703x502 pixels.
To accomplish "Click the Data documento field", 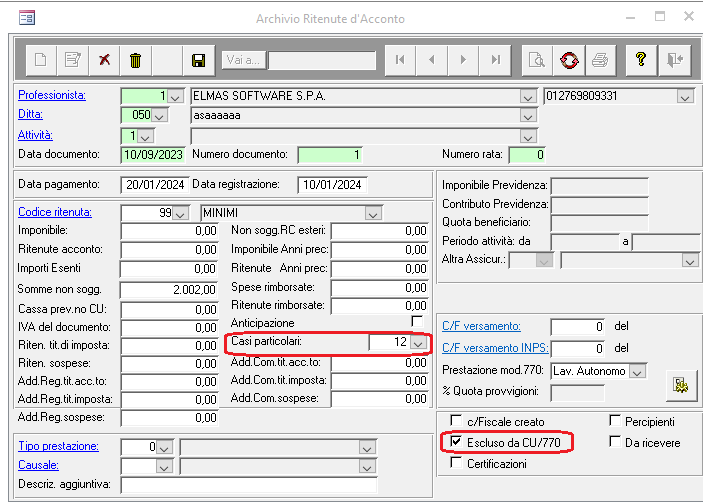I will tap(153, 155).
